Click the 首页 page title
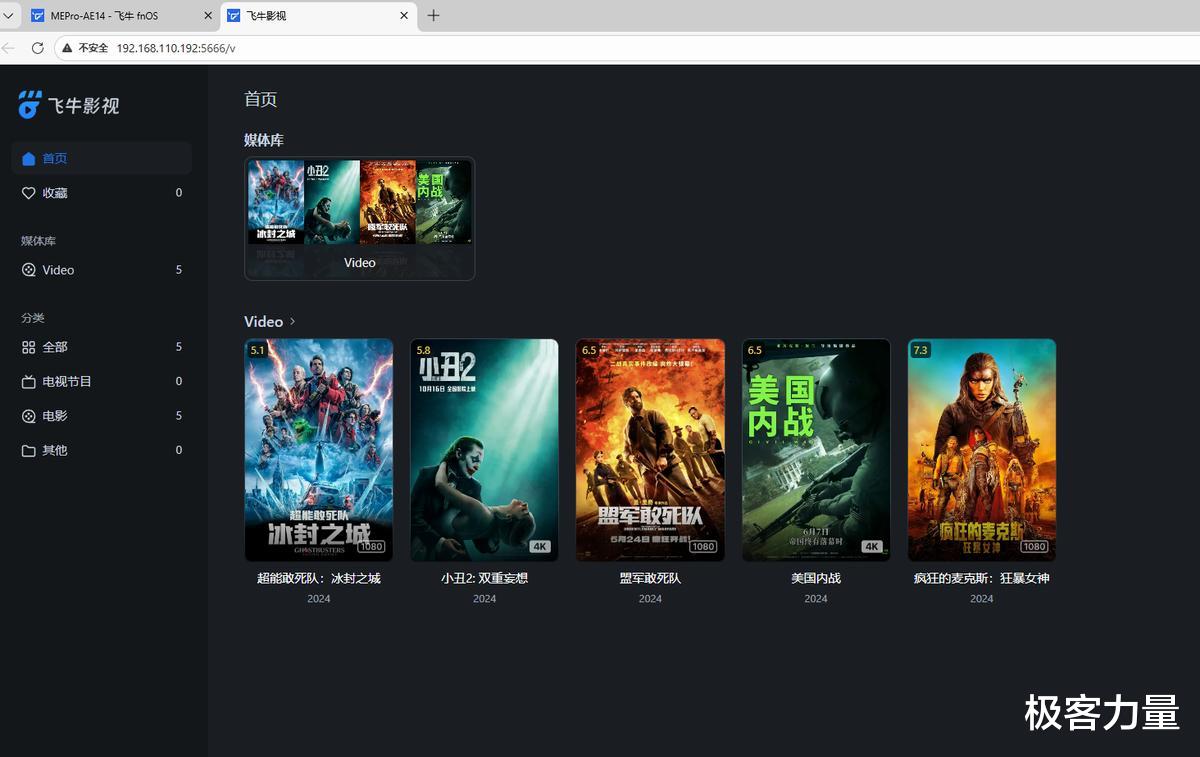 pyautogui.click(x=261, y=99)
